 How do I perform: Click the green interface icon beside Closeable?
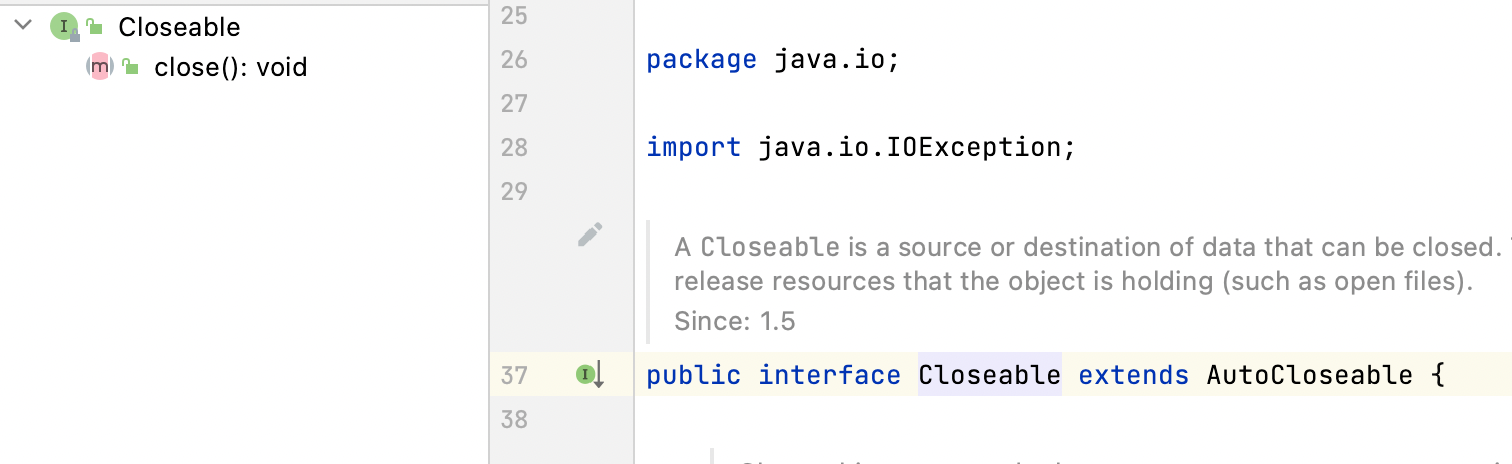tap(63, 27)
